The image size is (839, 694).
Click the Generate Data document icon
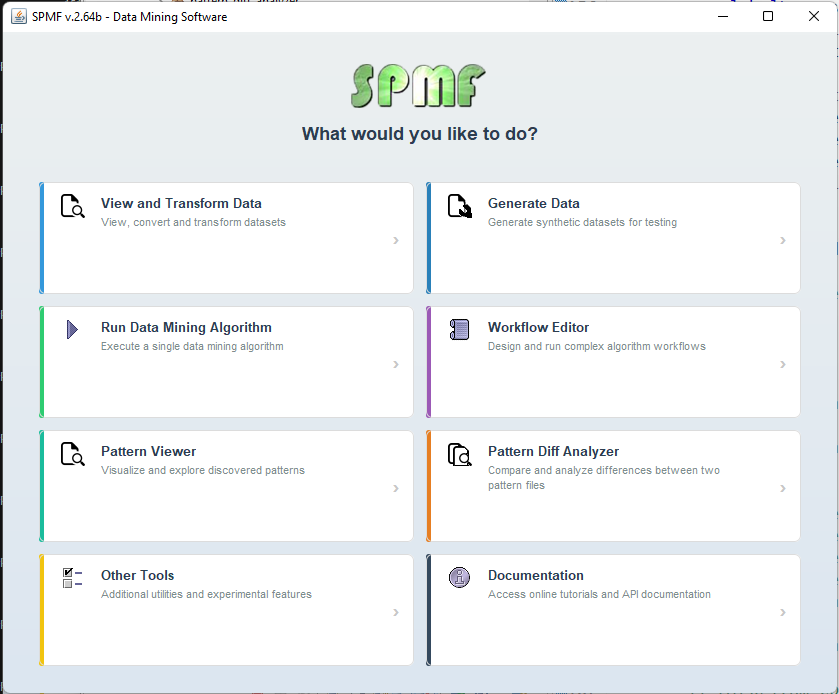459,206
